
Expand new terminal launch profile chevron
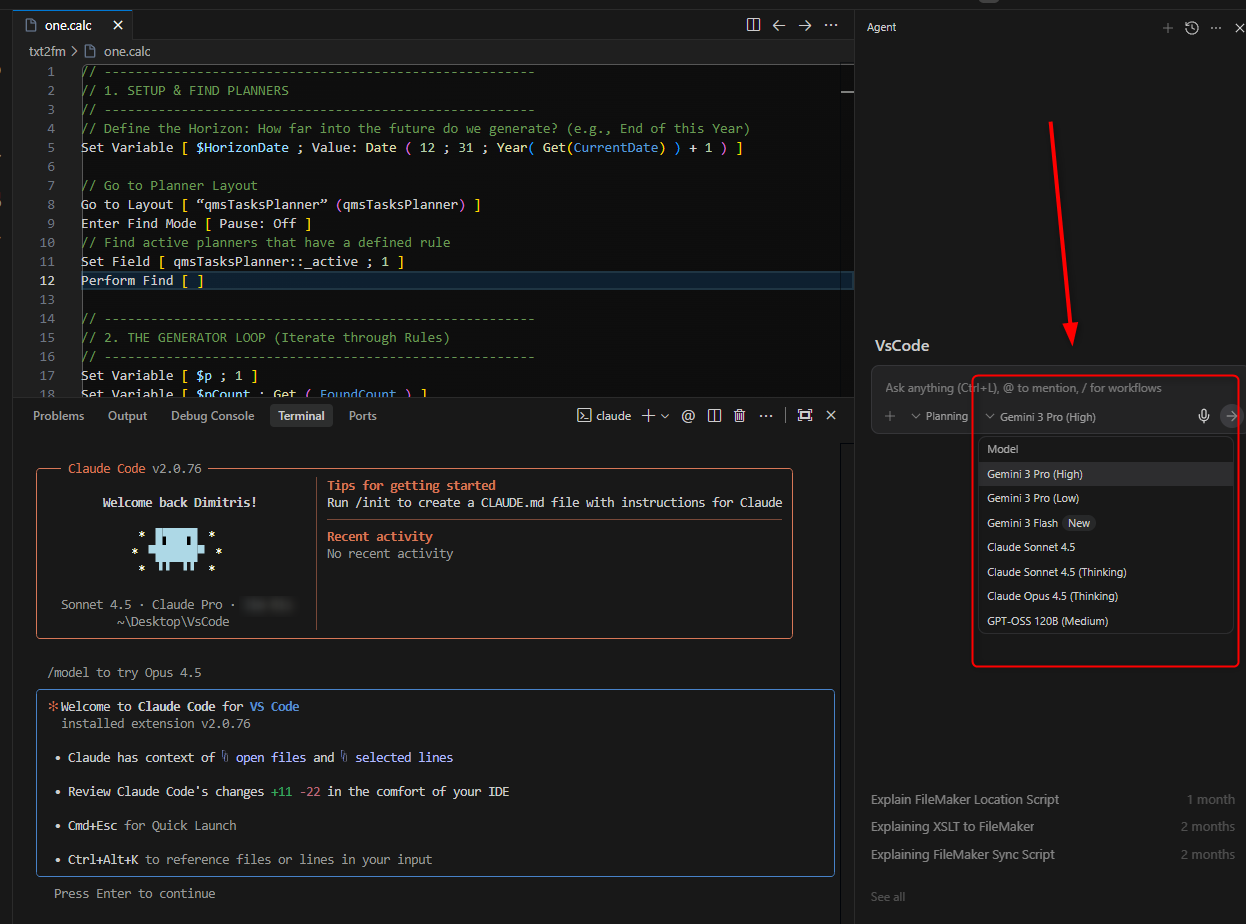[x=665, y=416]
